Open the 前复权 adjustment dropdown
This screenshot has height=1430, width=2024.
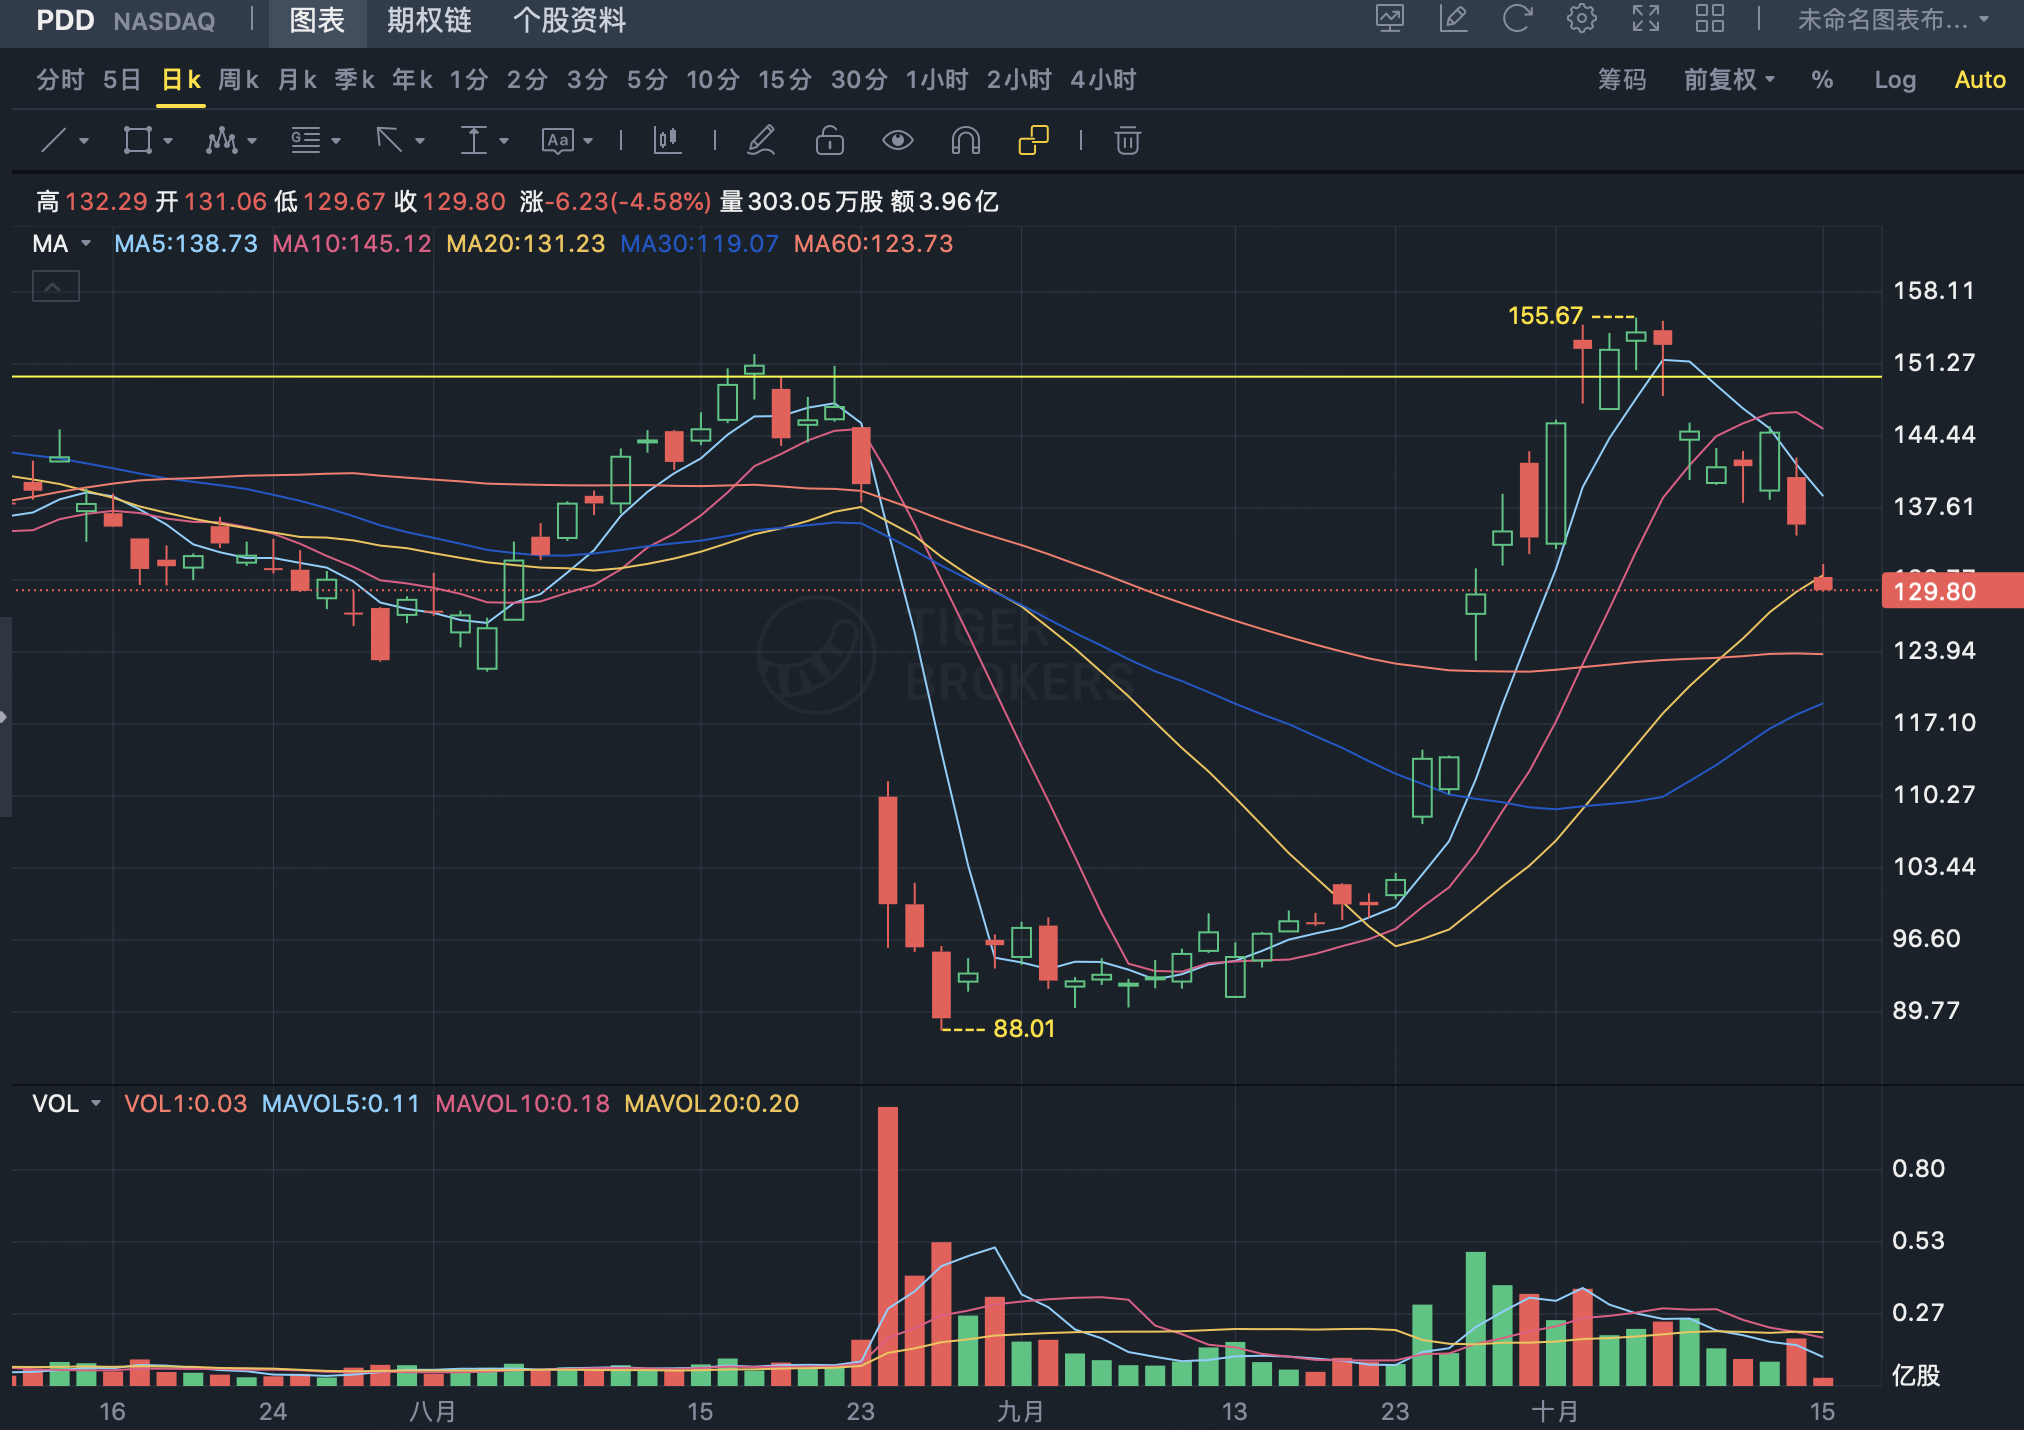click(1729, 80)
